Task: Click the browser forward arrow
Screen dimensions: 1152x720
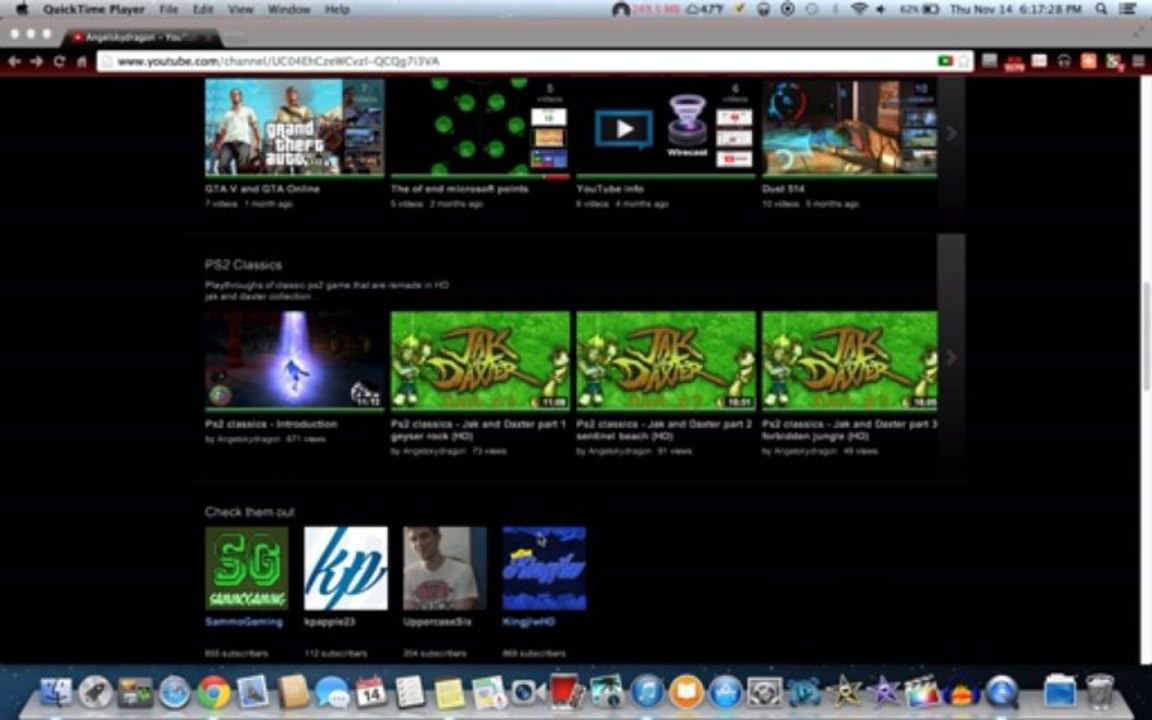Action: (x=36, y=62)
